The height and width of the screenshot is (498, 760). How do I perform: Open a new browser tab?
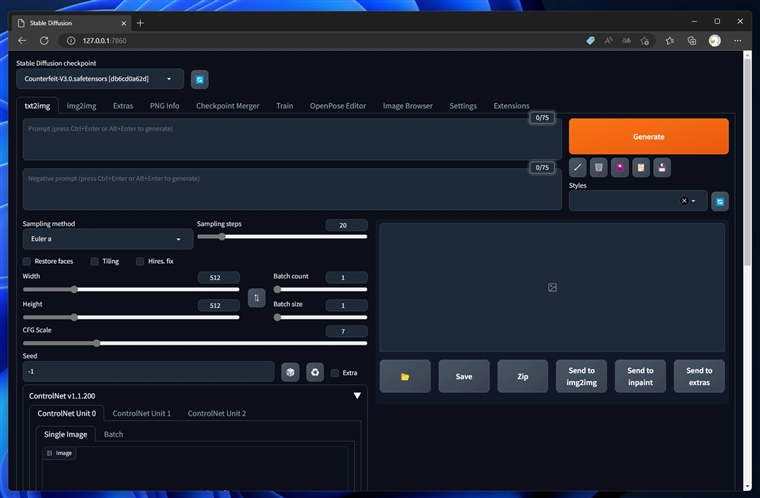[x=140, y=23]
